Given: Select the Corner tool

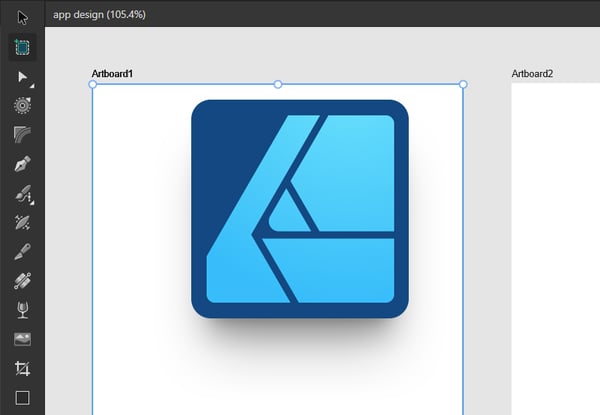Looking at the screenshot, I should click(22, 134).
